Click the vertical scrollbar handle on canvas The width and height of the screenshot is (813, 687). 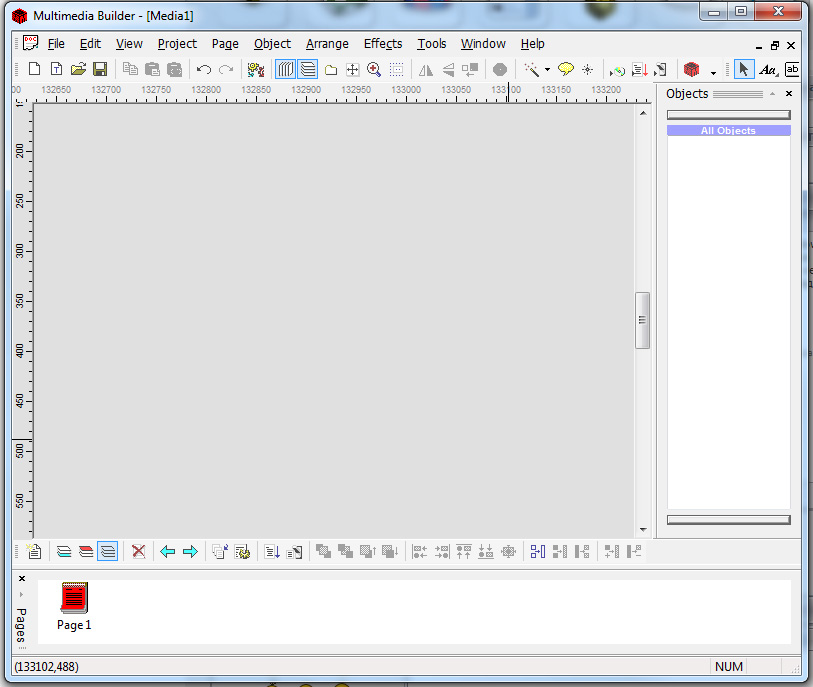point(642,320)
